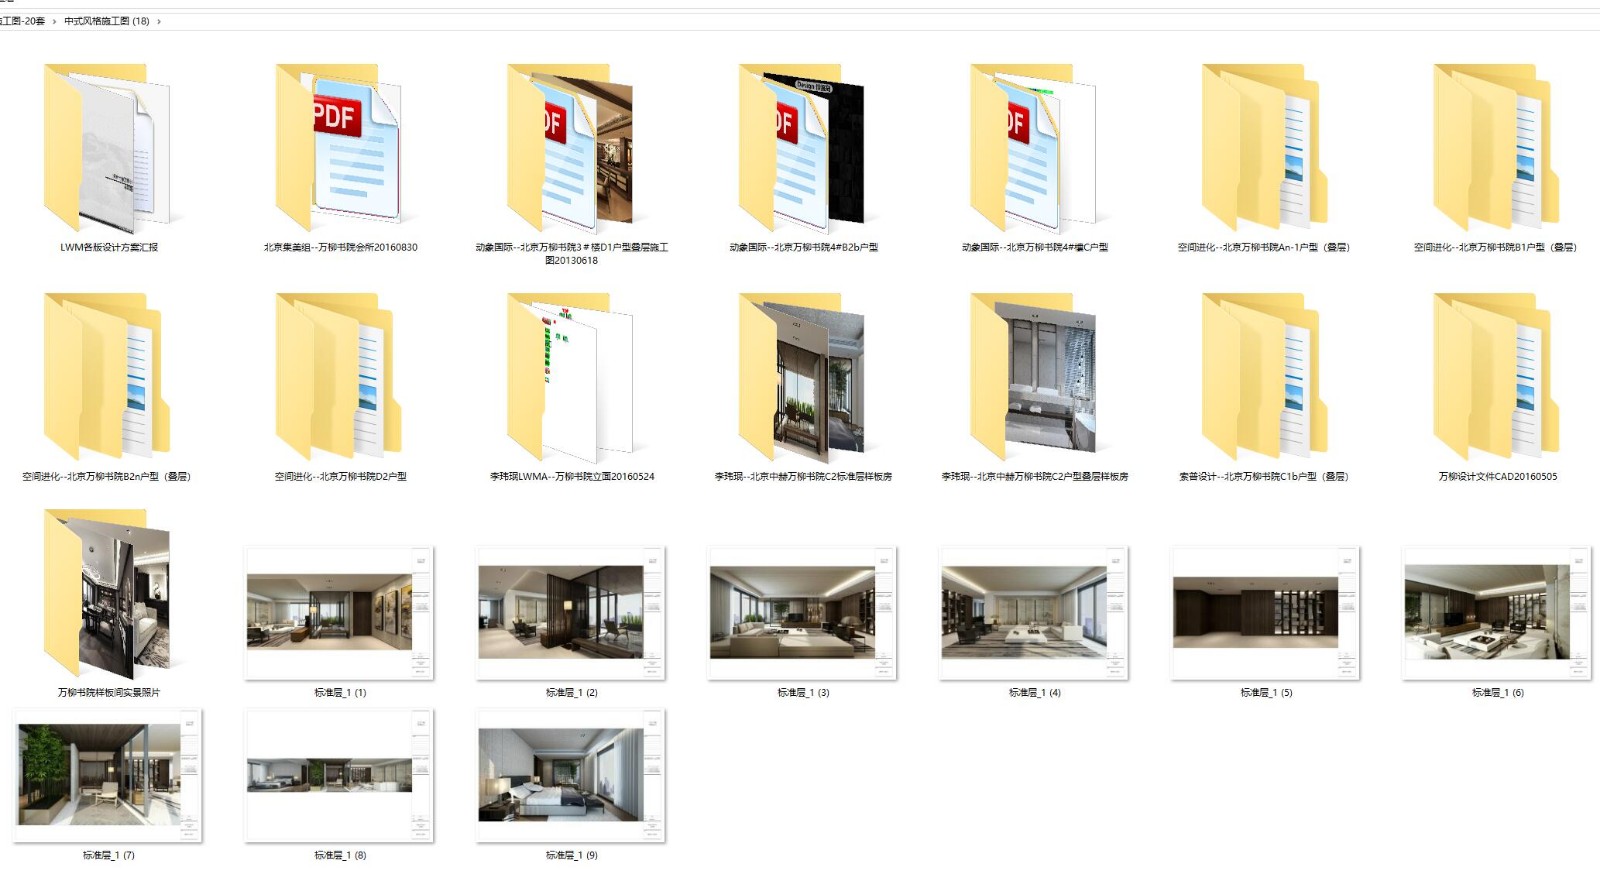The width and height of the screenshot is (1600, 869).
Task: Open folder 万柳书院样板间实景照片
Action: click(107, 593)
